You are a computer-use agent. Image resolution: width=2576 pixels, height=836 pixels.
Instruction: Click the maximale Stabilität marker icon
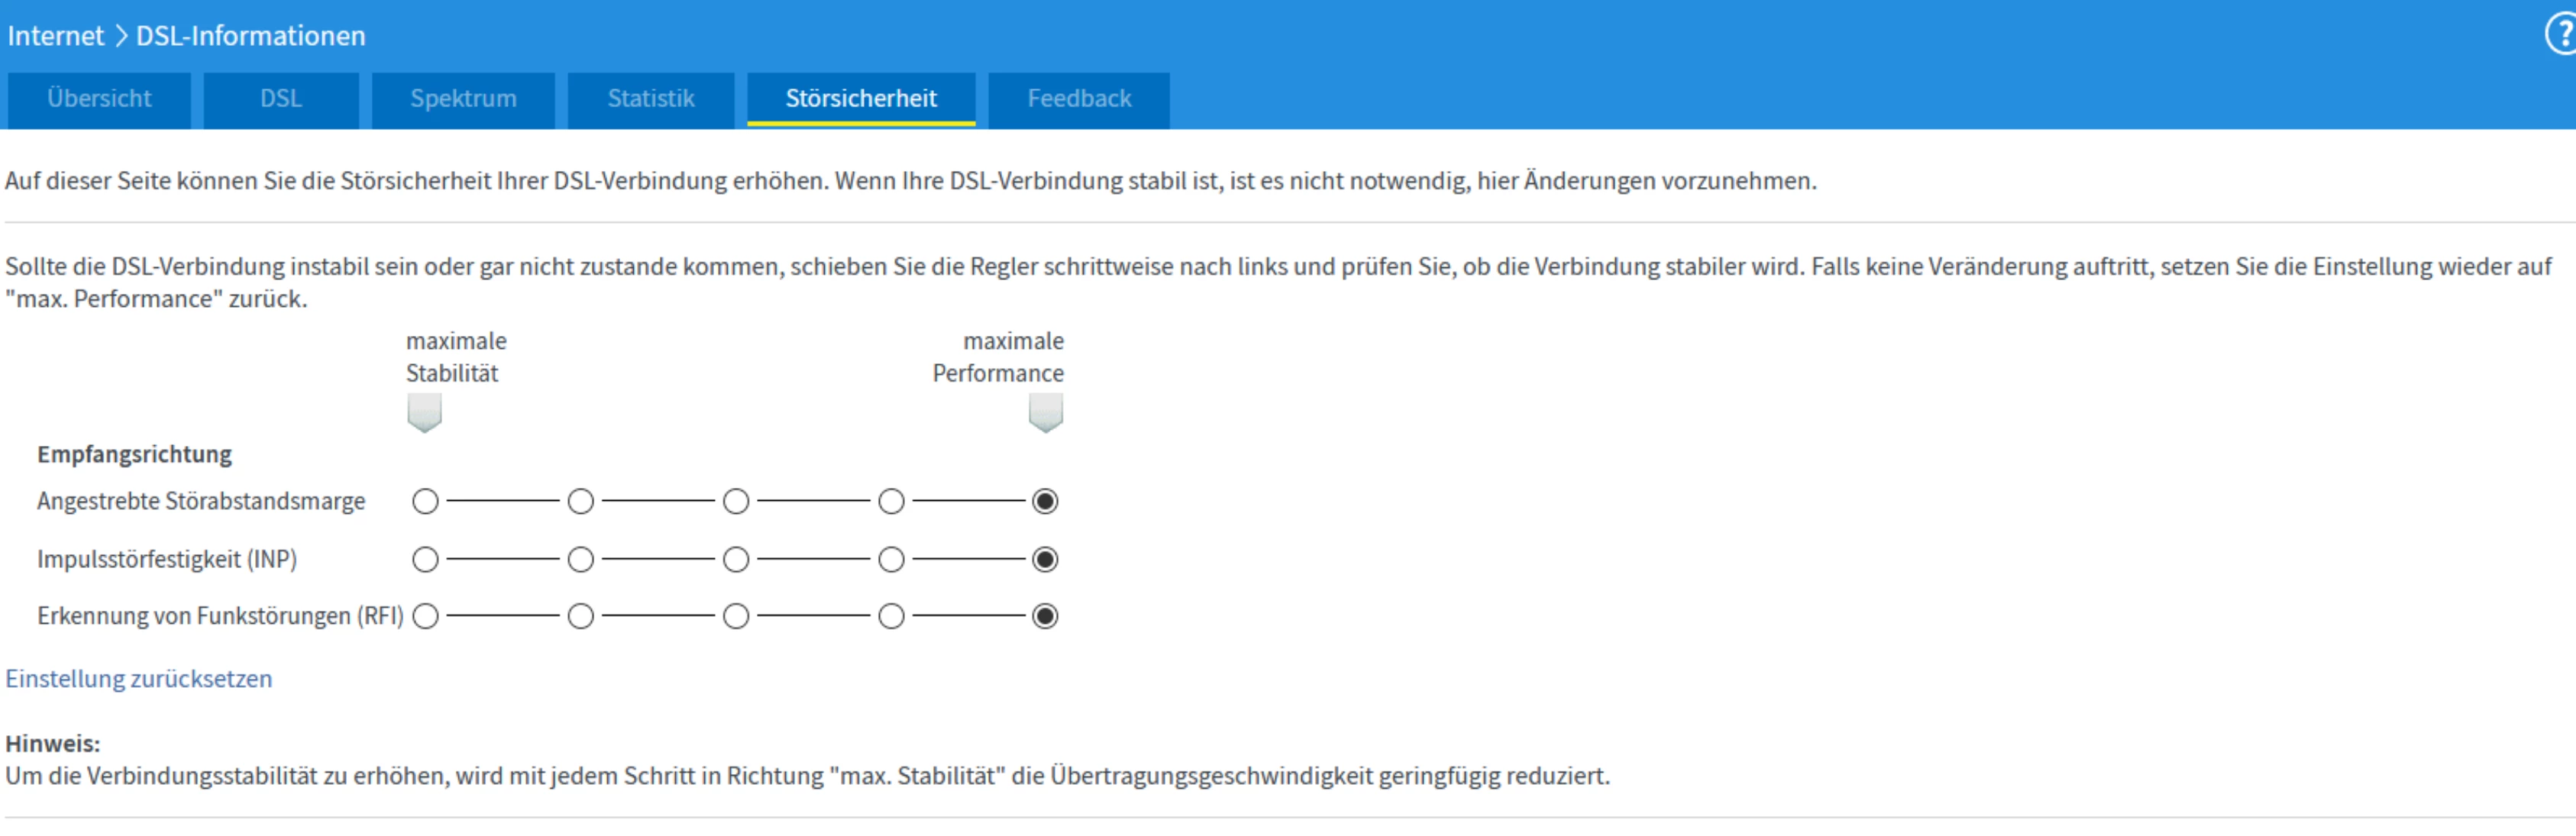click(424, 412)
